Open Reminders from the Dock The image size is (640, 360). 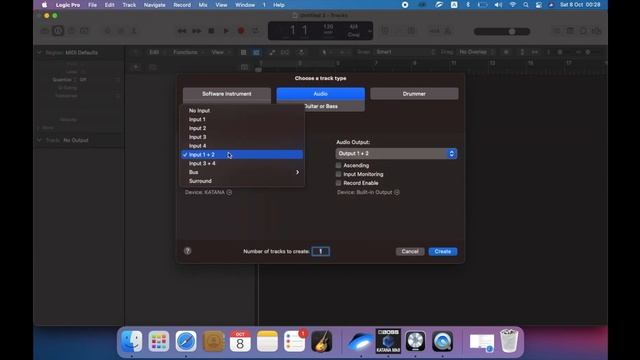tap(294, 341)
